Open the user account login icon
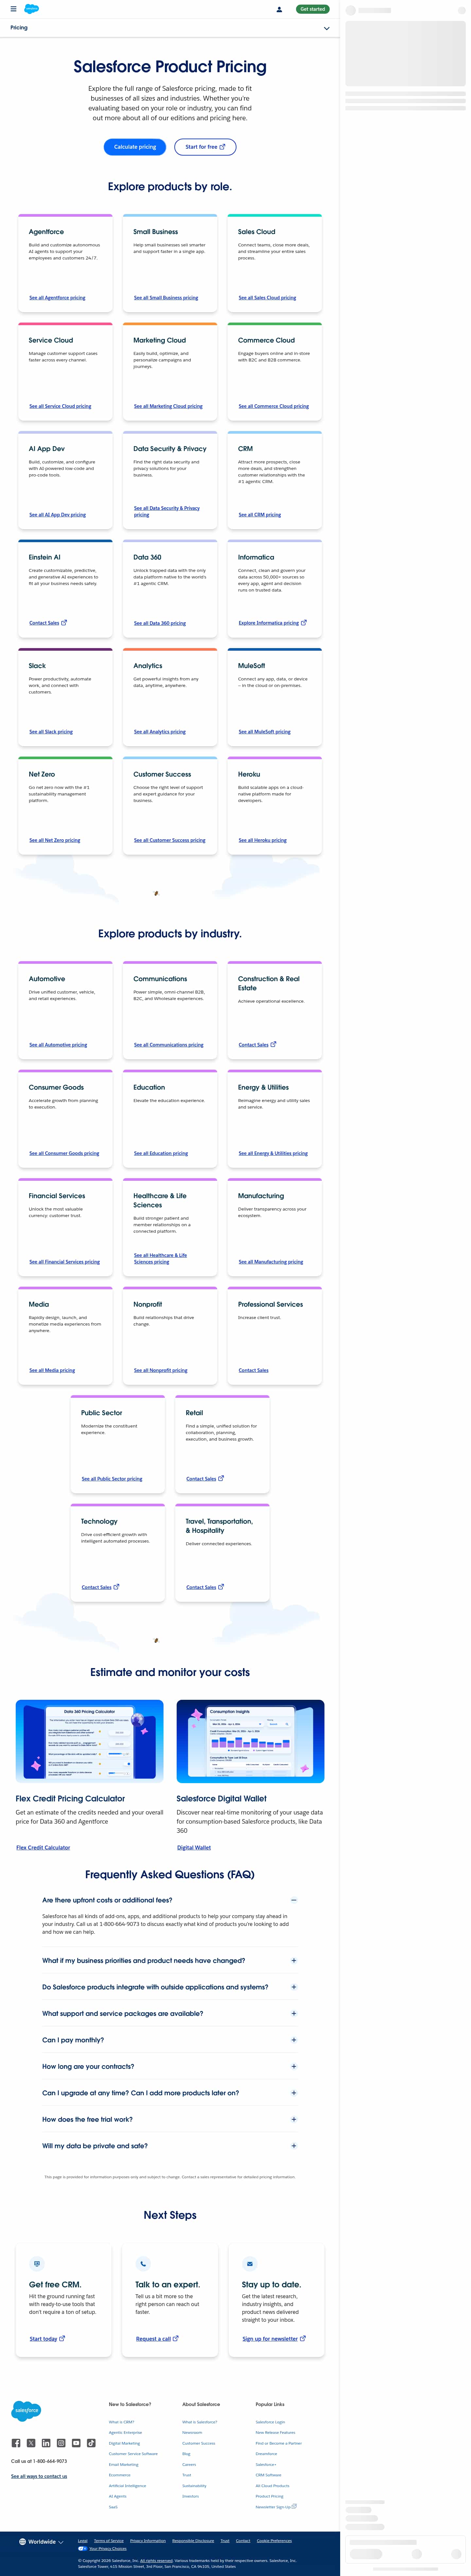The width and height of the screenshot is (471, 2576). pyautogui.click(x=279, y=9)
